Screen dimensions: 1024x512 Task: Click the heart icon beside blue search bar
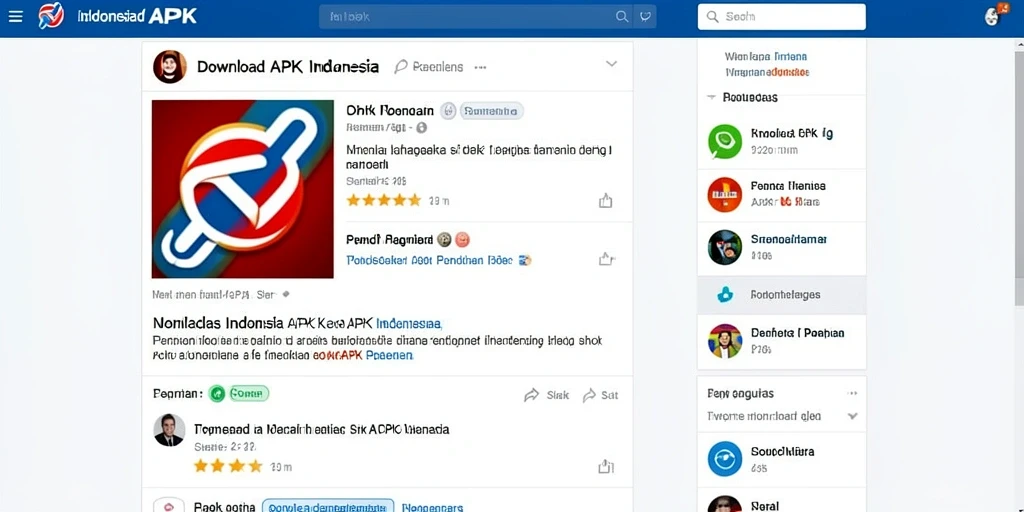pos(645,17)
